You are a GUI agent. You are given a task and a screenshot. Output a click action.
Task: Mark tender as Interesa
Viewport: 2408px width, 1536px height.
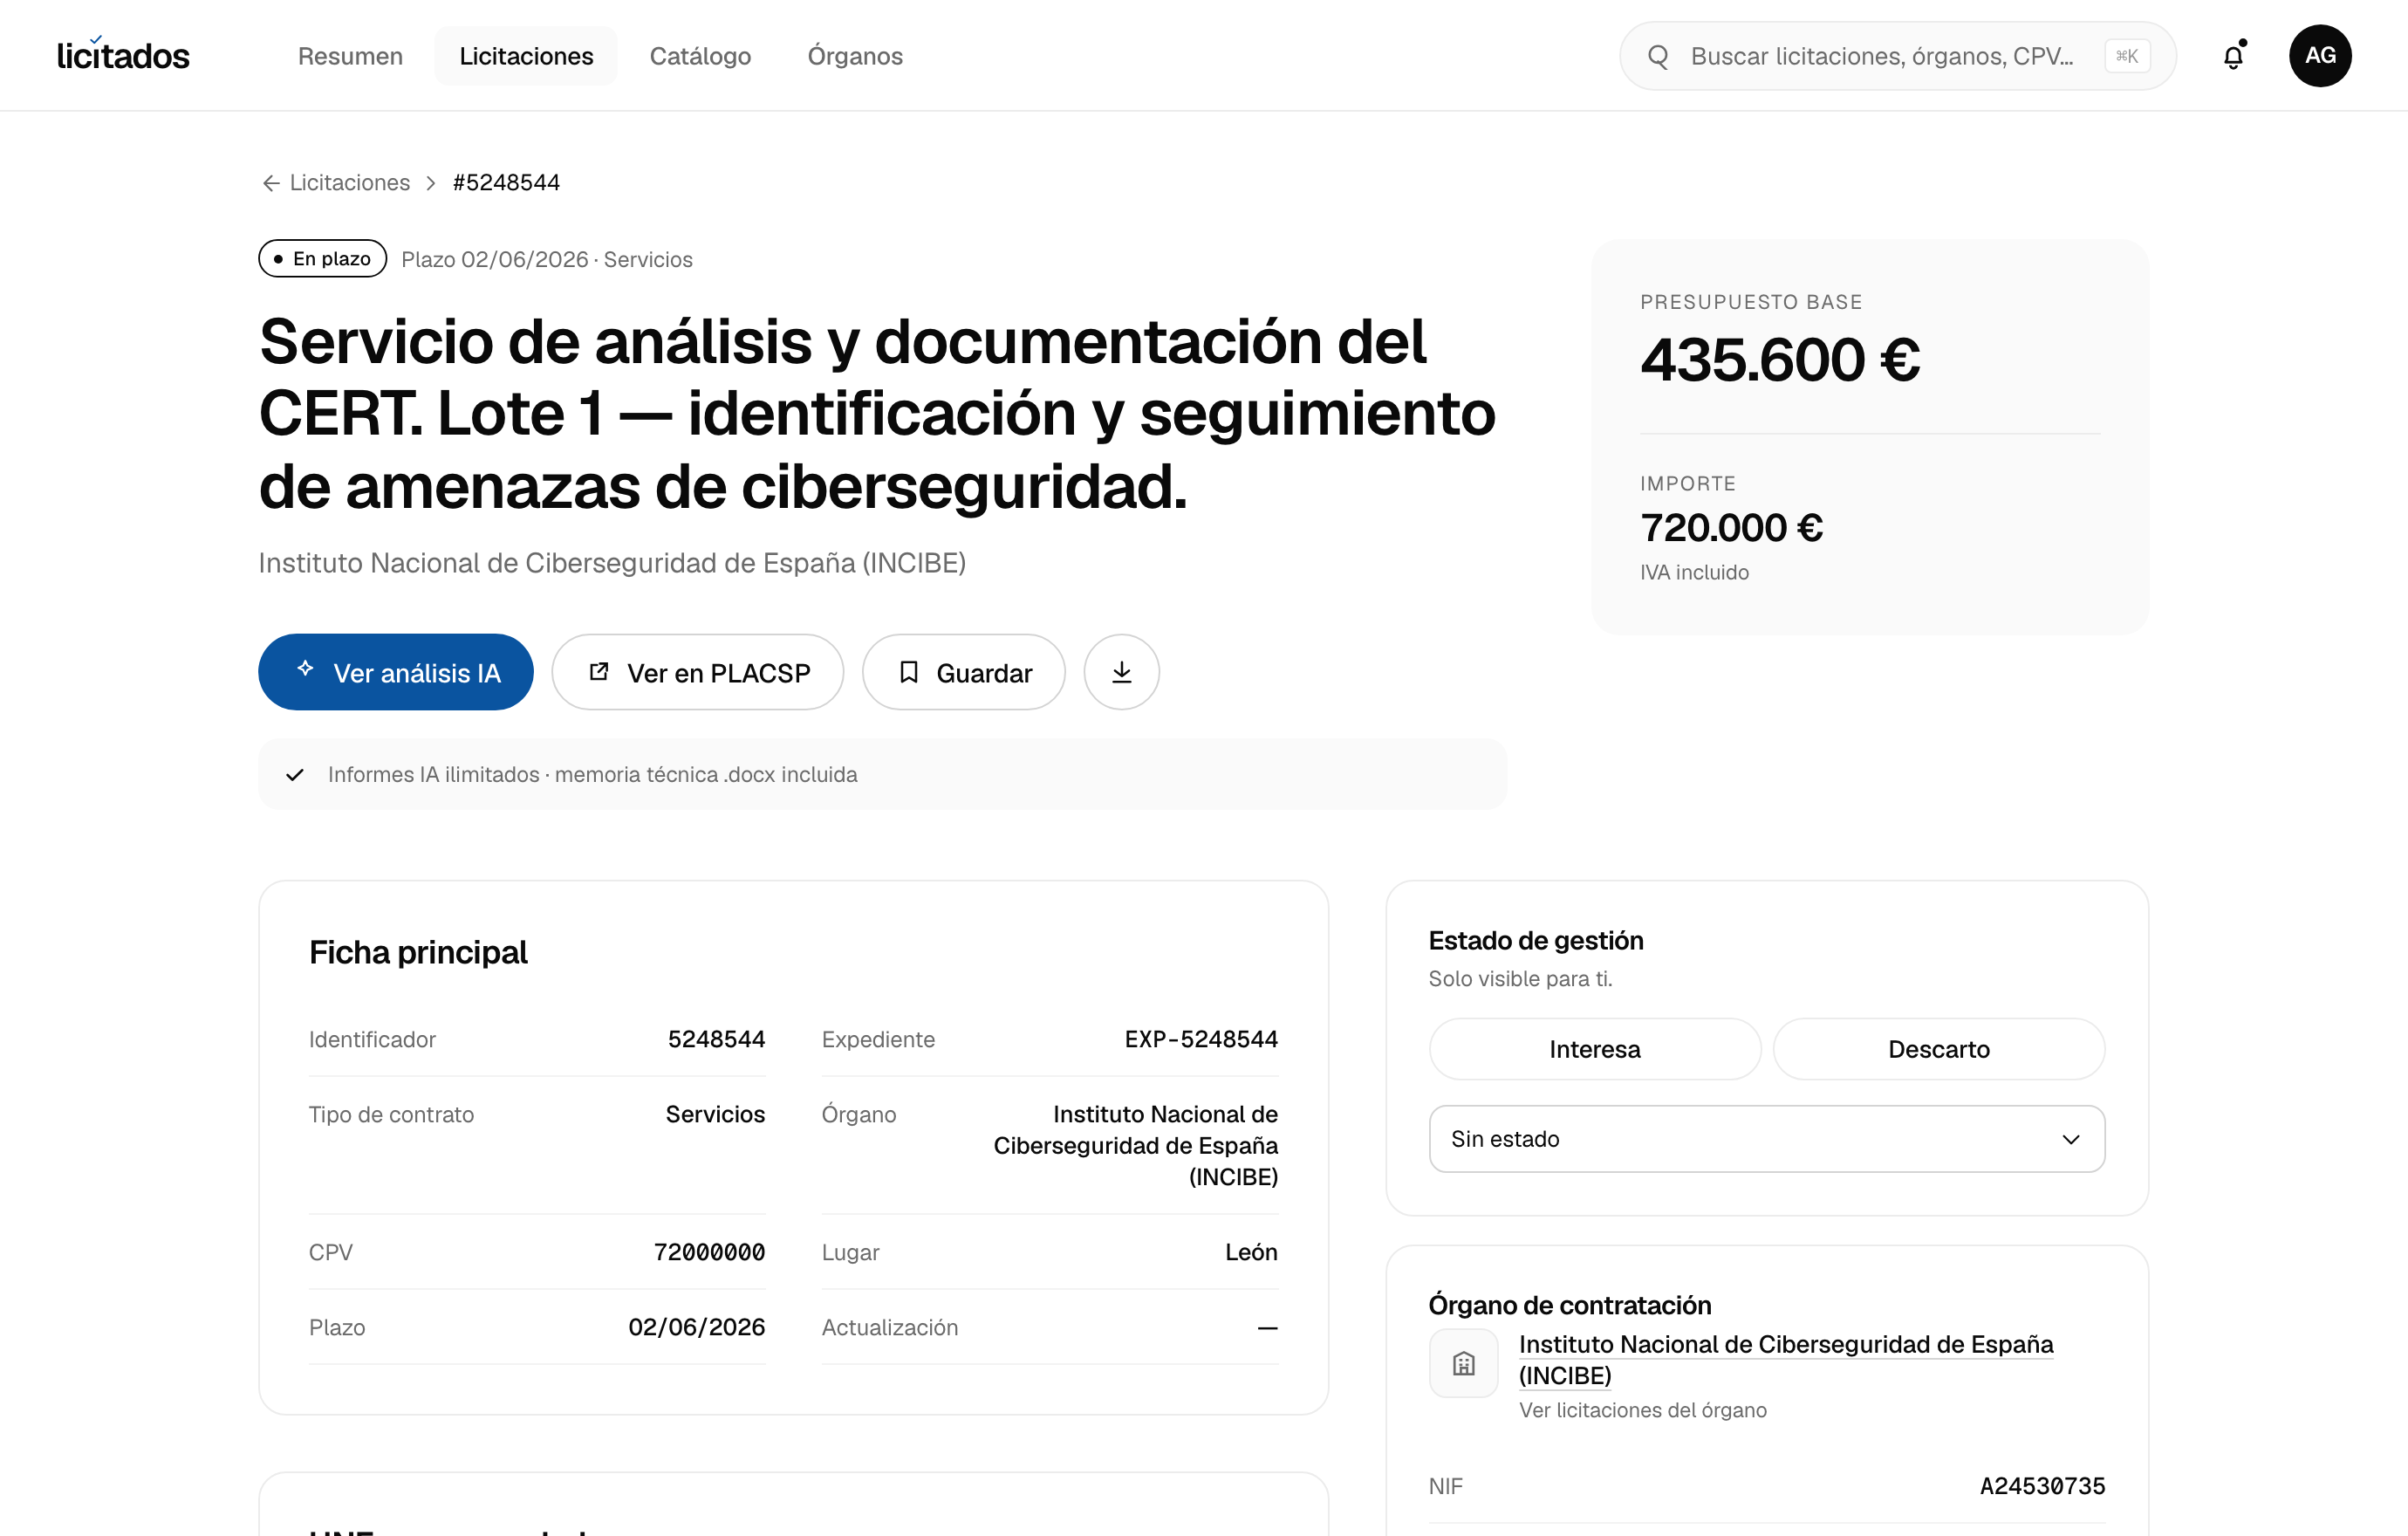pos(1595,1049)
